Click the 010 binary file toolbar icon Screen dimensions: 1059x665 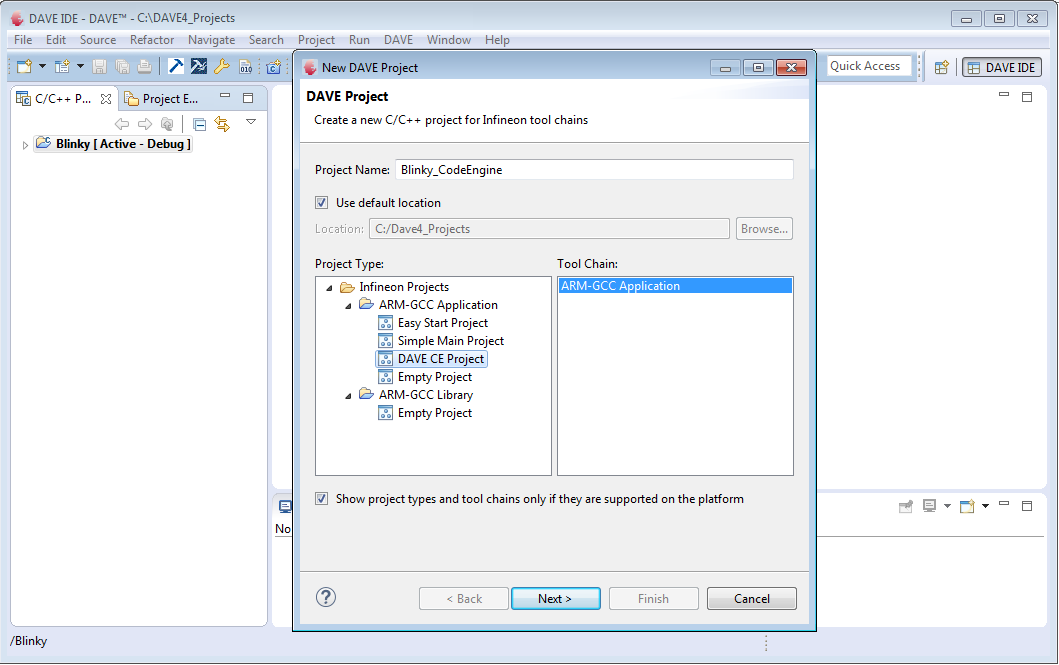[x=246, y=66]
